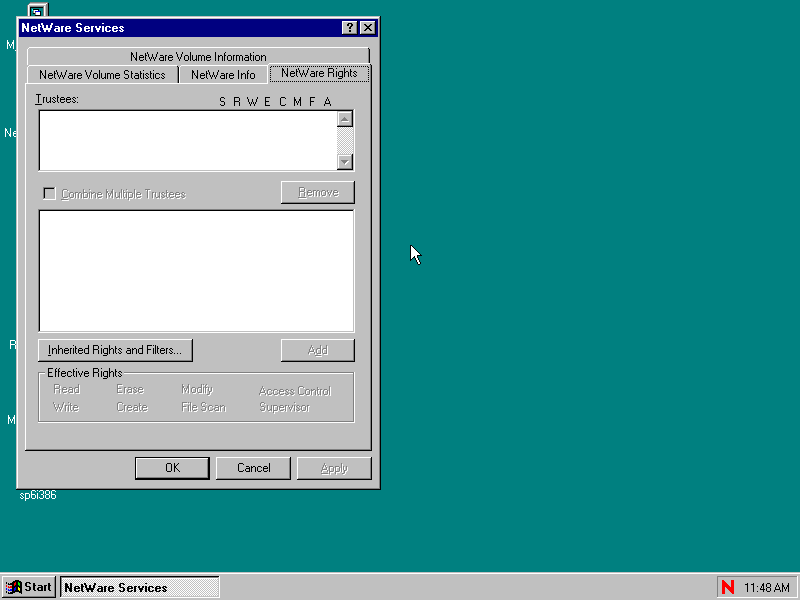Screen dimensions: 800x600
Task: Open Inherited Rights and Filters dialog
Action: tap(115, 350)
